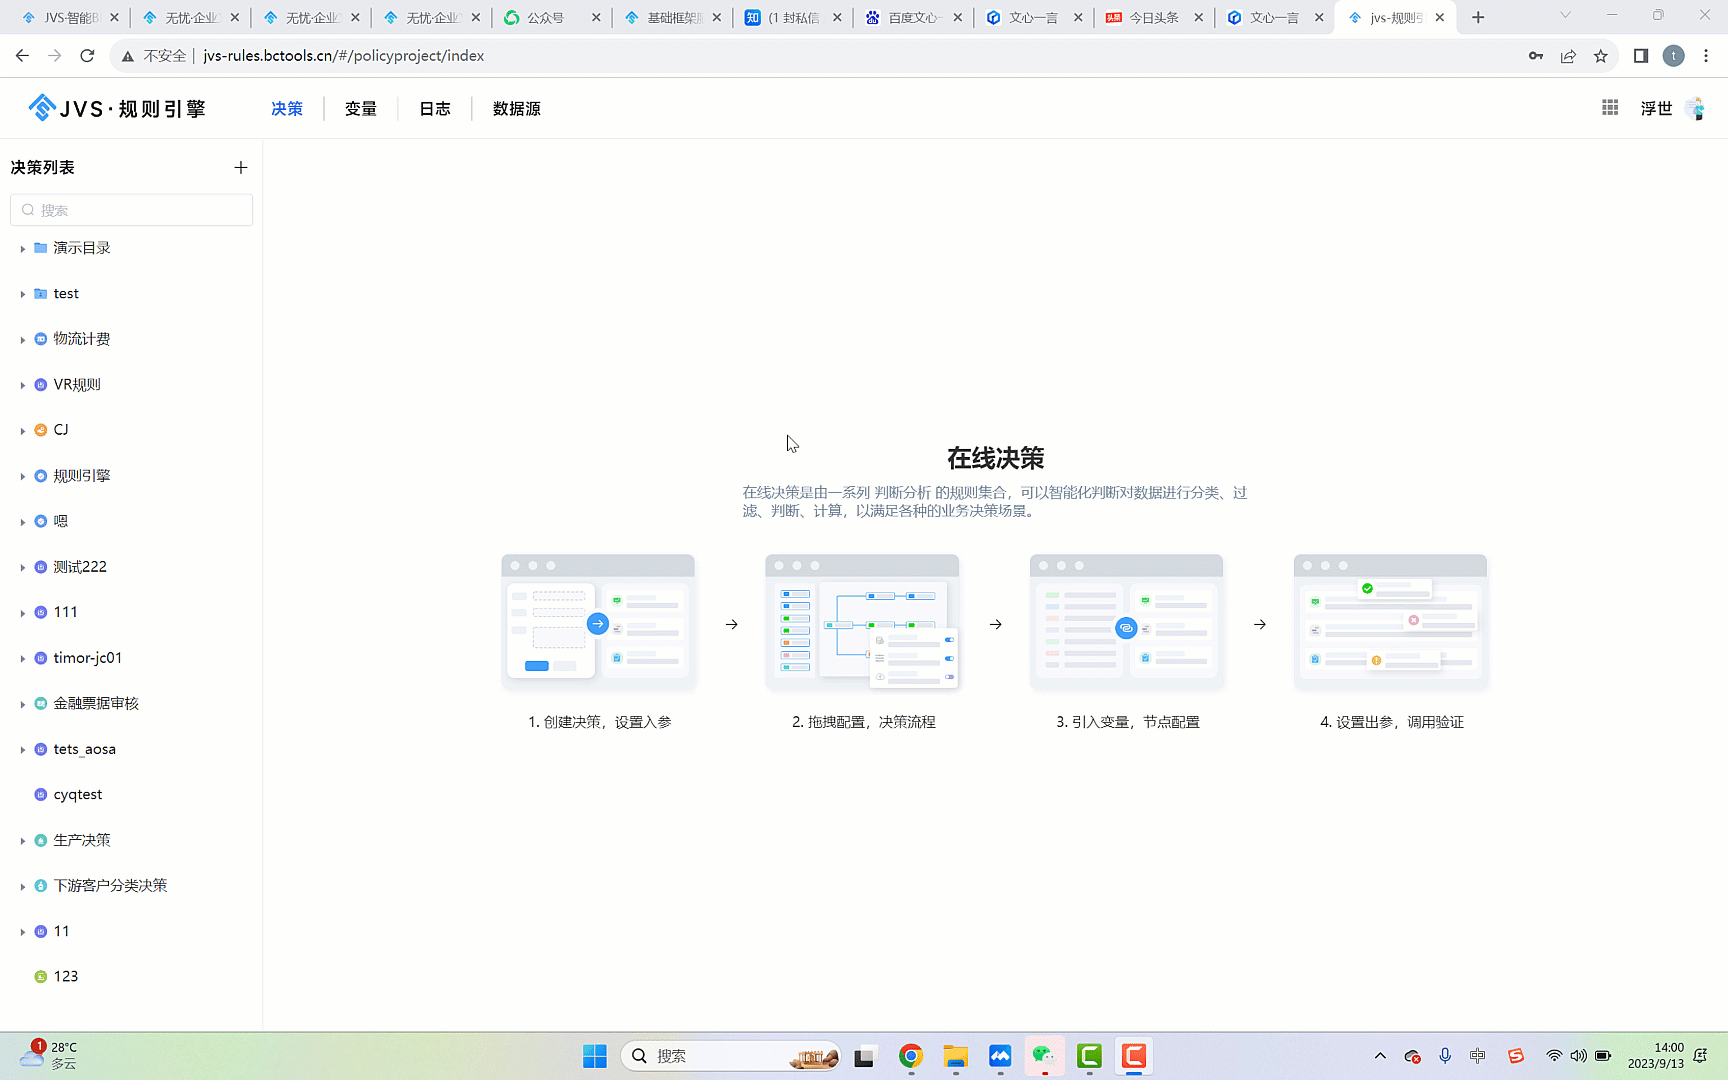Screen dimensions: 1728x1080
Task: Click the icon beside cyqtest
Action: pos(41,795)
